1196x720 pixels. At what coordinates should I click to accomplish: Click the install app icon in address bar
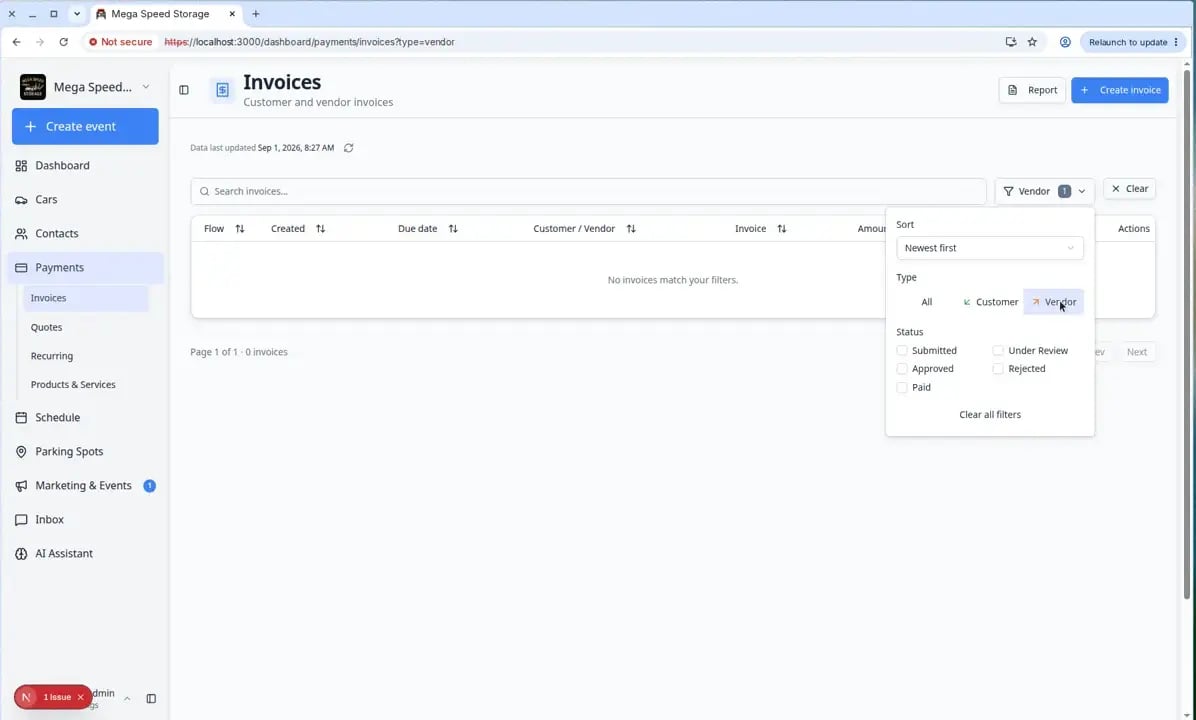click(1011, 42)
